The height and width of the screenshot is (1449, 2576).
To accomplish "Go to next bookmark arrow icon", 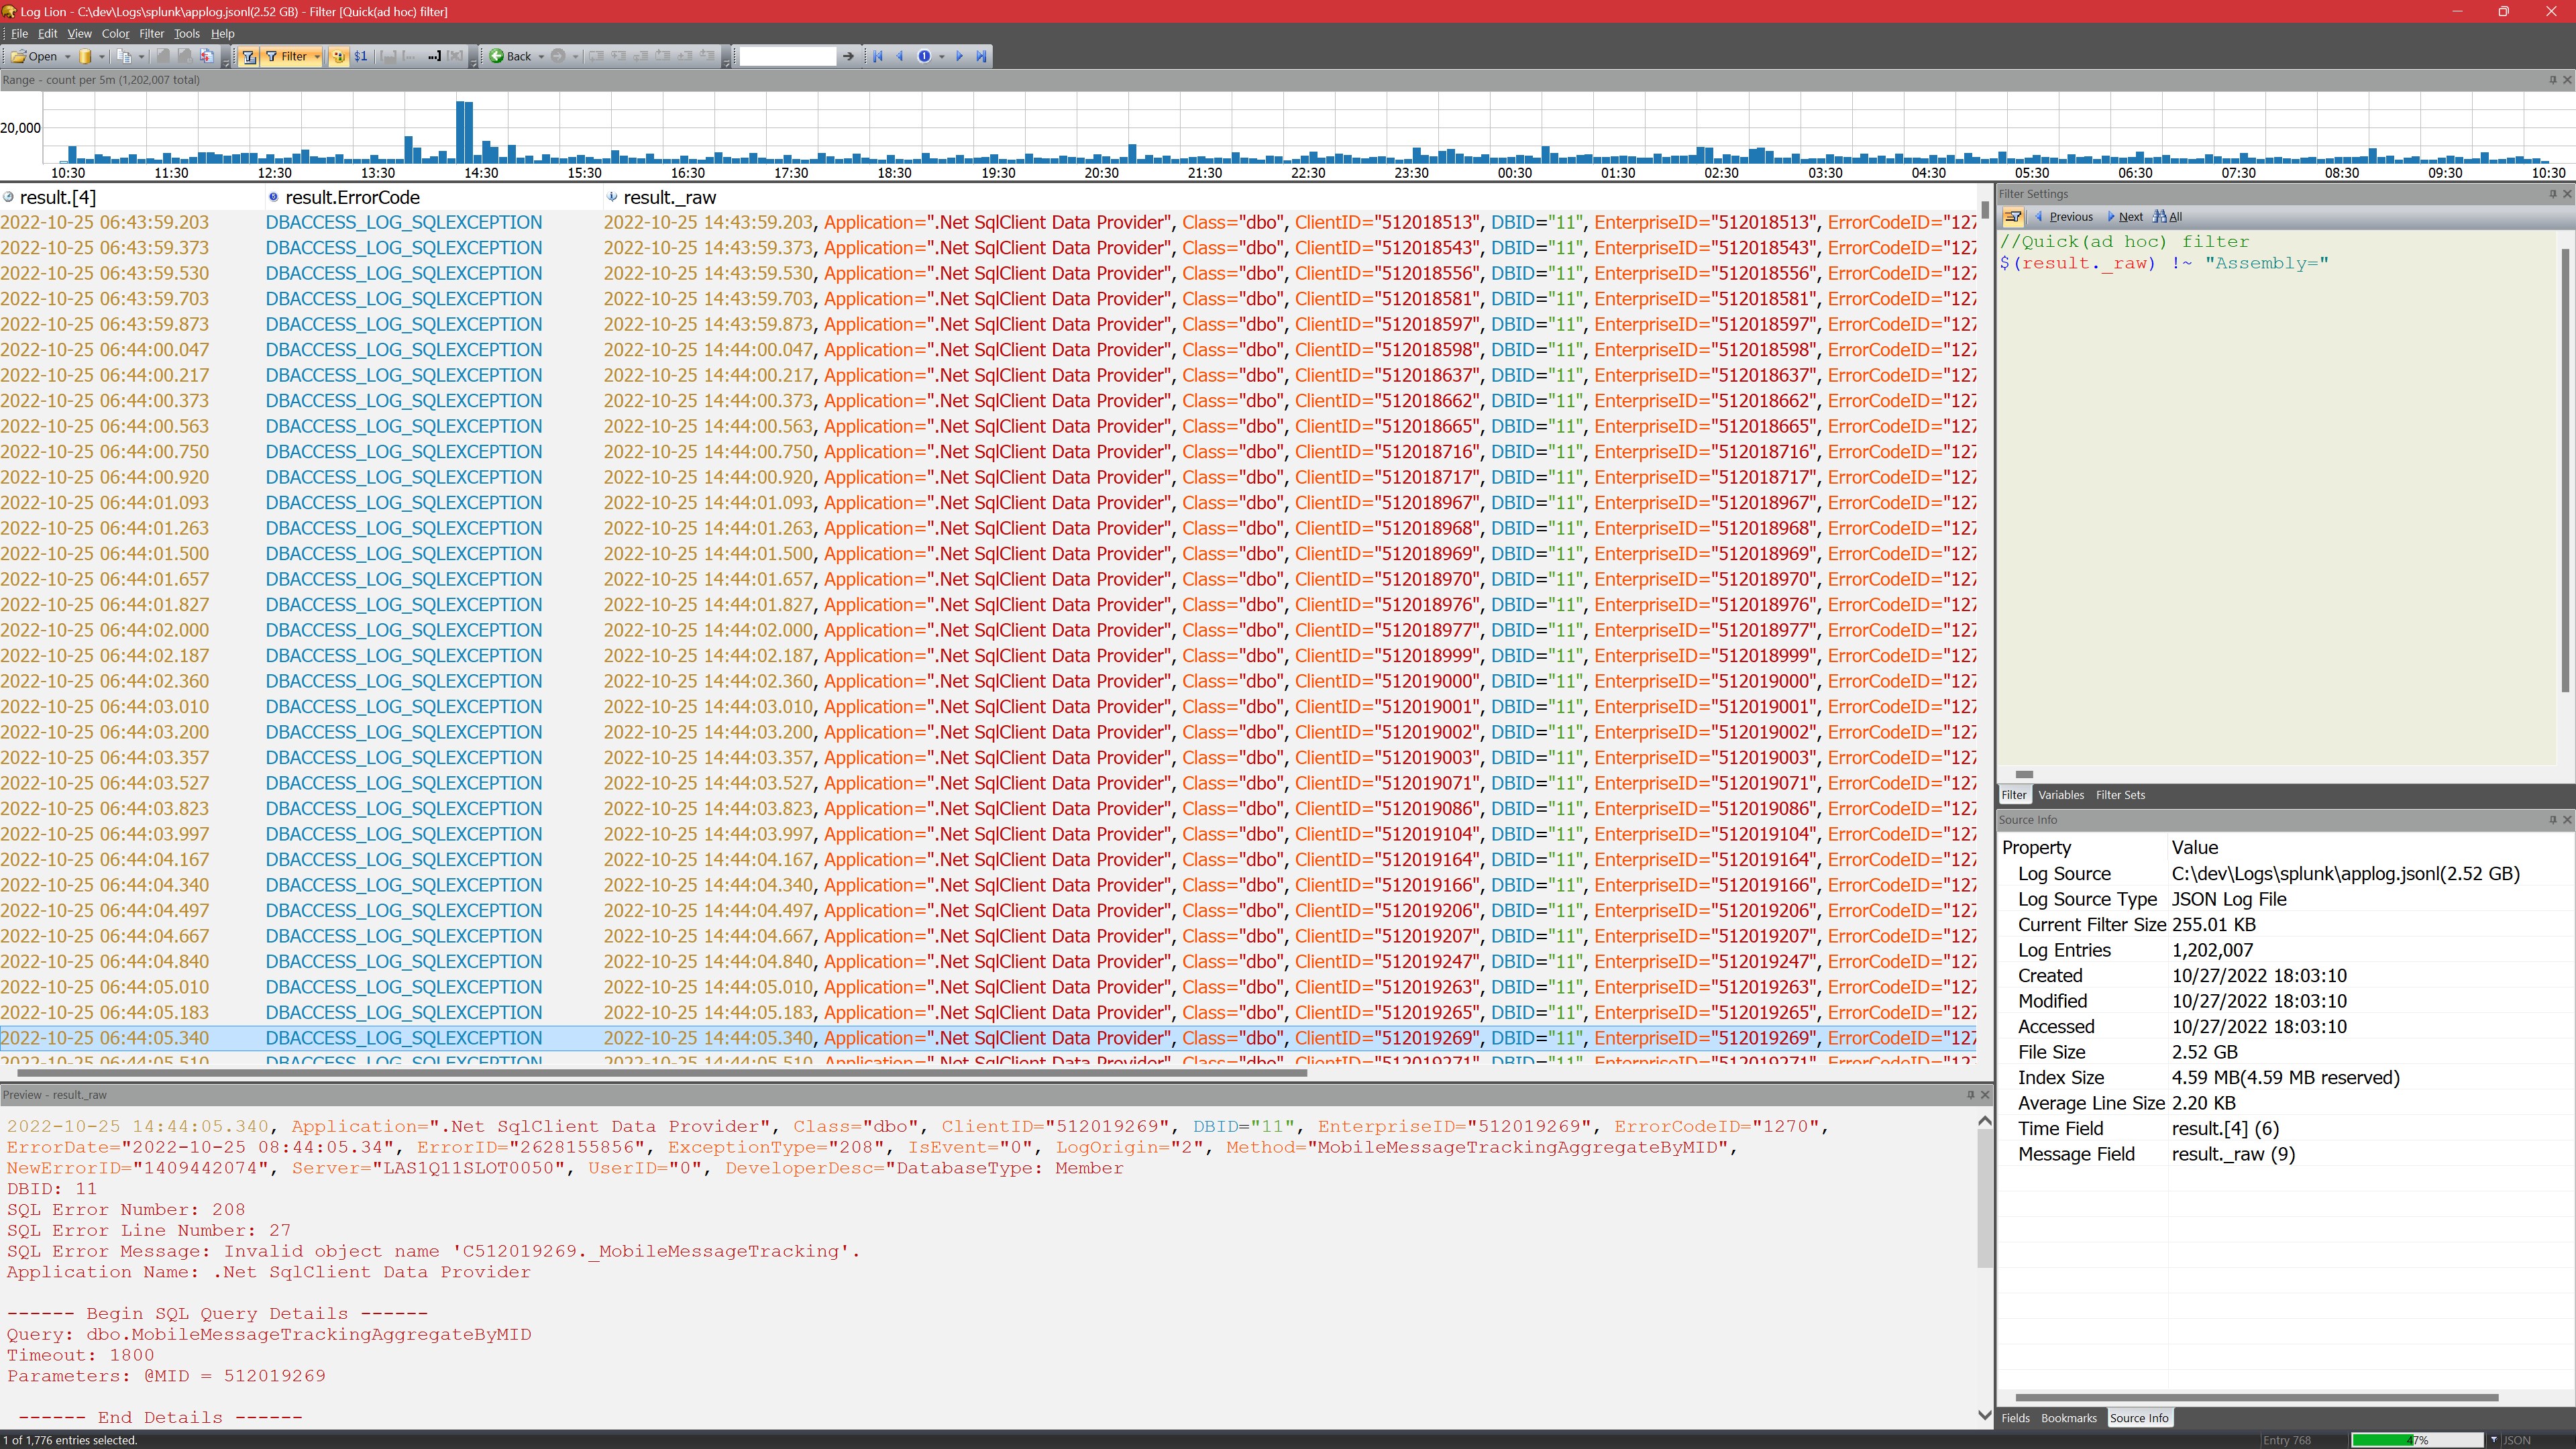I will 960,56.
